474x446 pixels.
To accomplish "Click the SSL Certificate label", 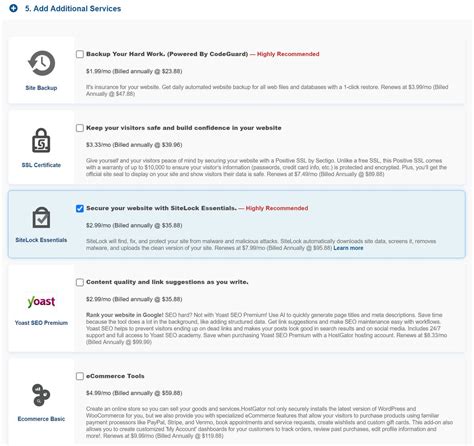I will [41, 165].
